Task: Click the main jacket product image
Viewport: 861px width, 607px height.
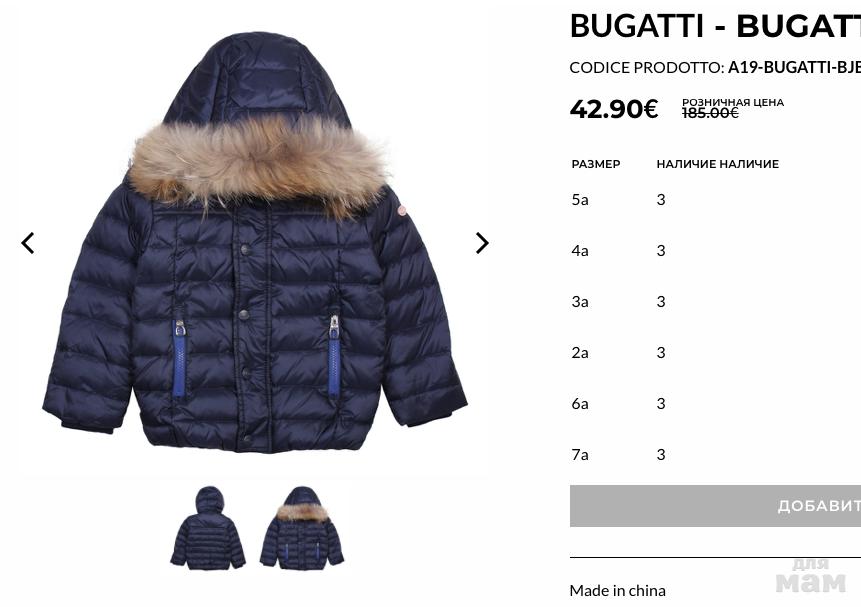Action: click(x=255, y=243)
